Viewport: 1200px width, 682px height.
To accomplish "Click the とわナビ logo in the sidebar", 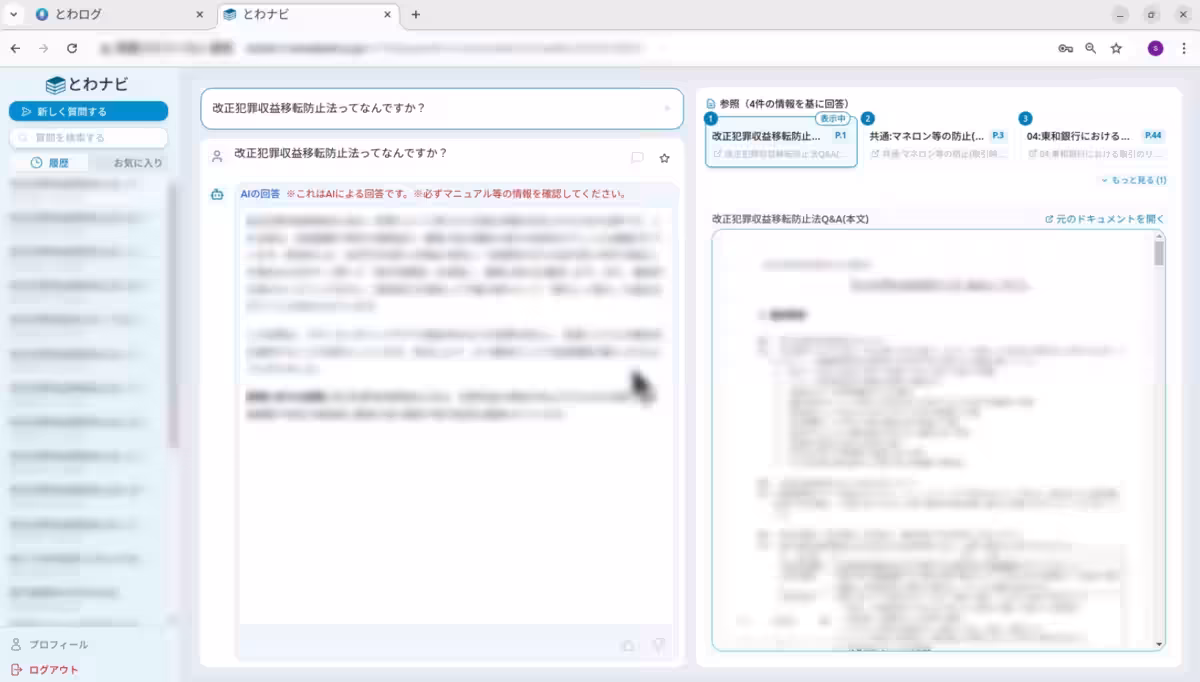I will pos(88,85).
